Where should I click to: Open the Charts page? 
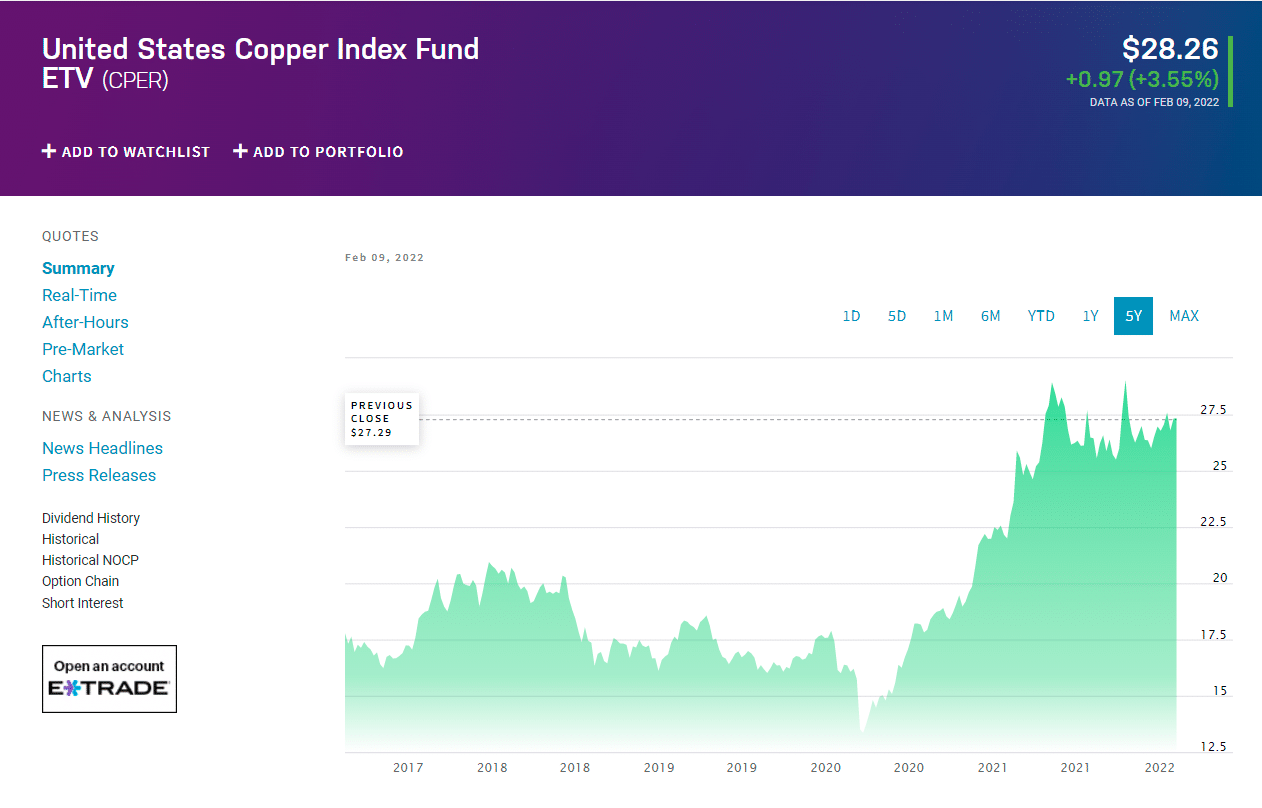(67, 376)
